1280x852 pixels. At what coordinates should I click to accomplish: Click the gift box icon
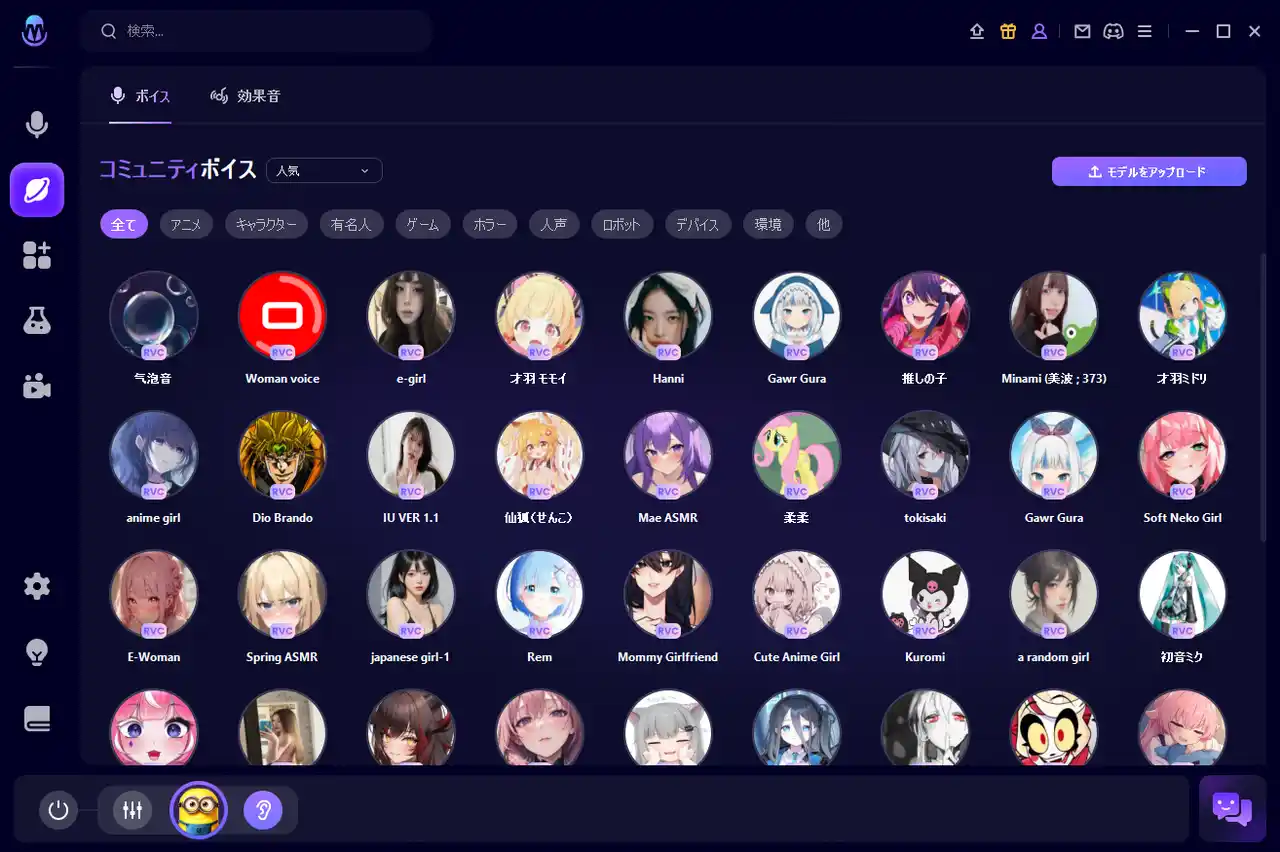(x=1008, y=31)
